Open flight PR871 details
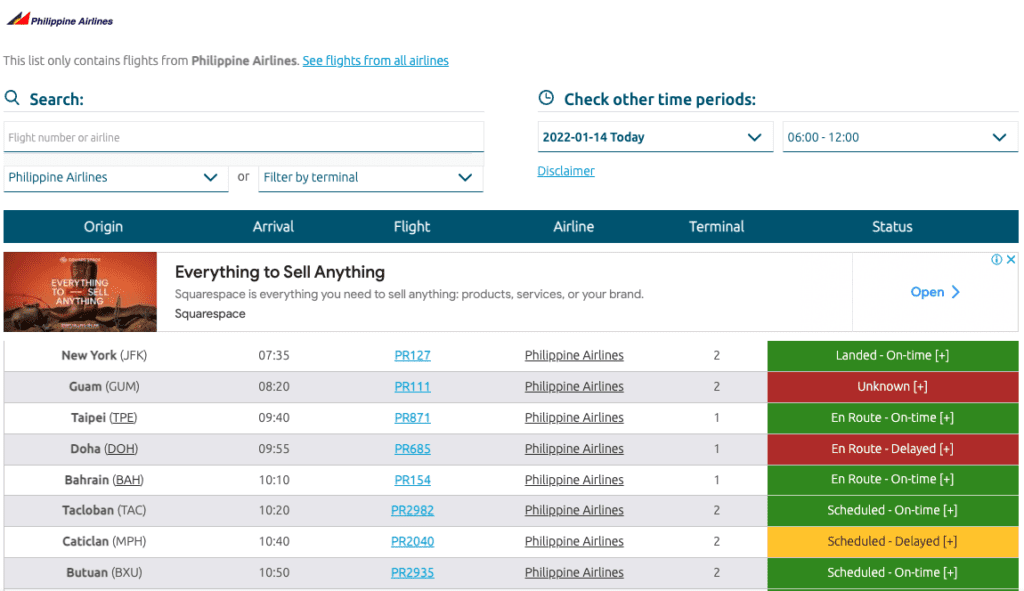 [412, 417]
